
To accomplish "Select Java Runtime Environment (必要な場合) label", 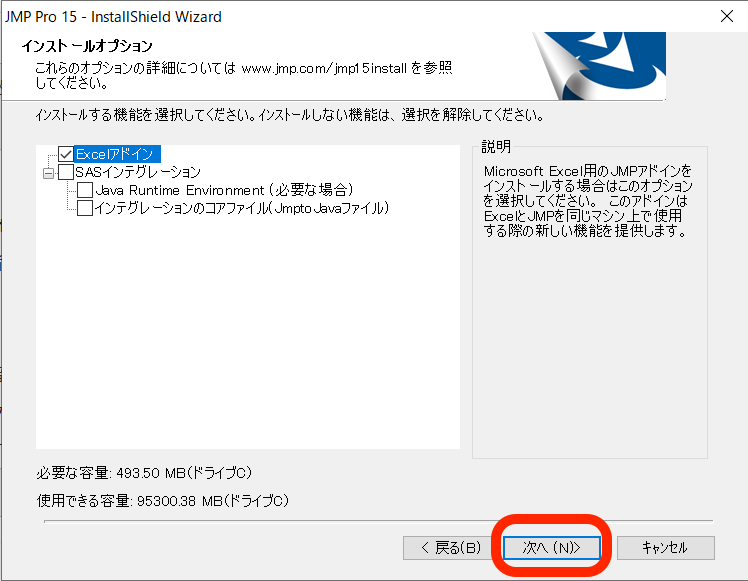I will pyautogui.click(x=224, y=190).
